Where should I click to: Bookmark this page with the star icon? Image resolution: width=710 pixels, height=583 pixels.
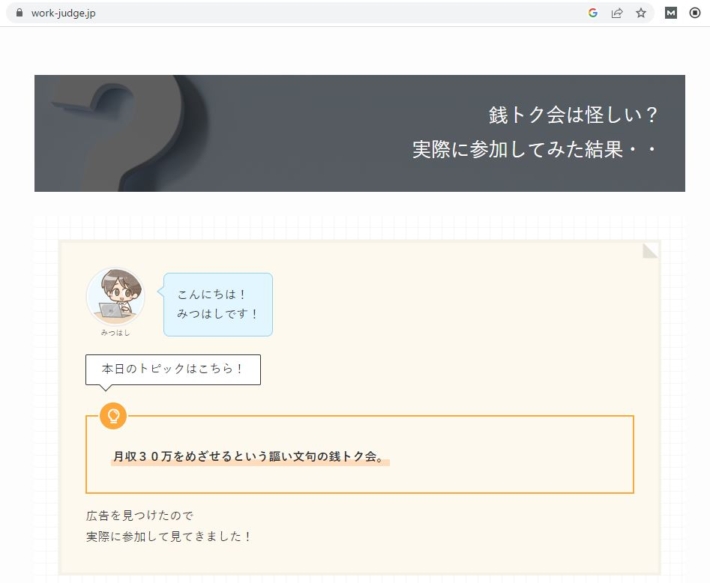point(641,13)
